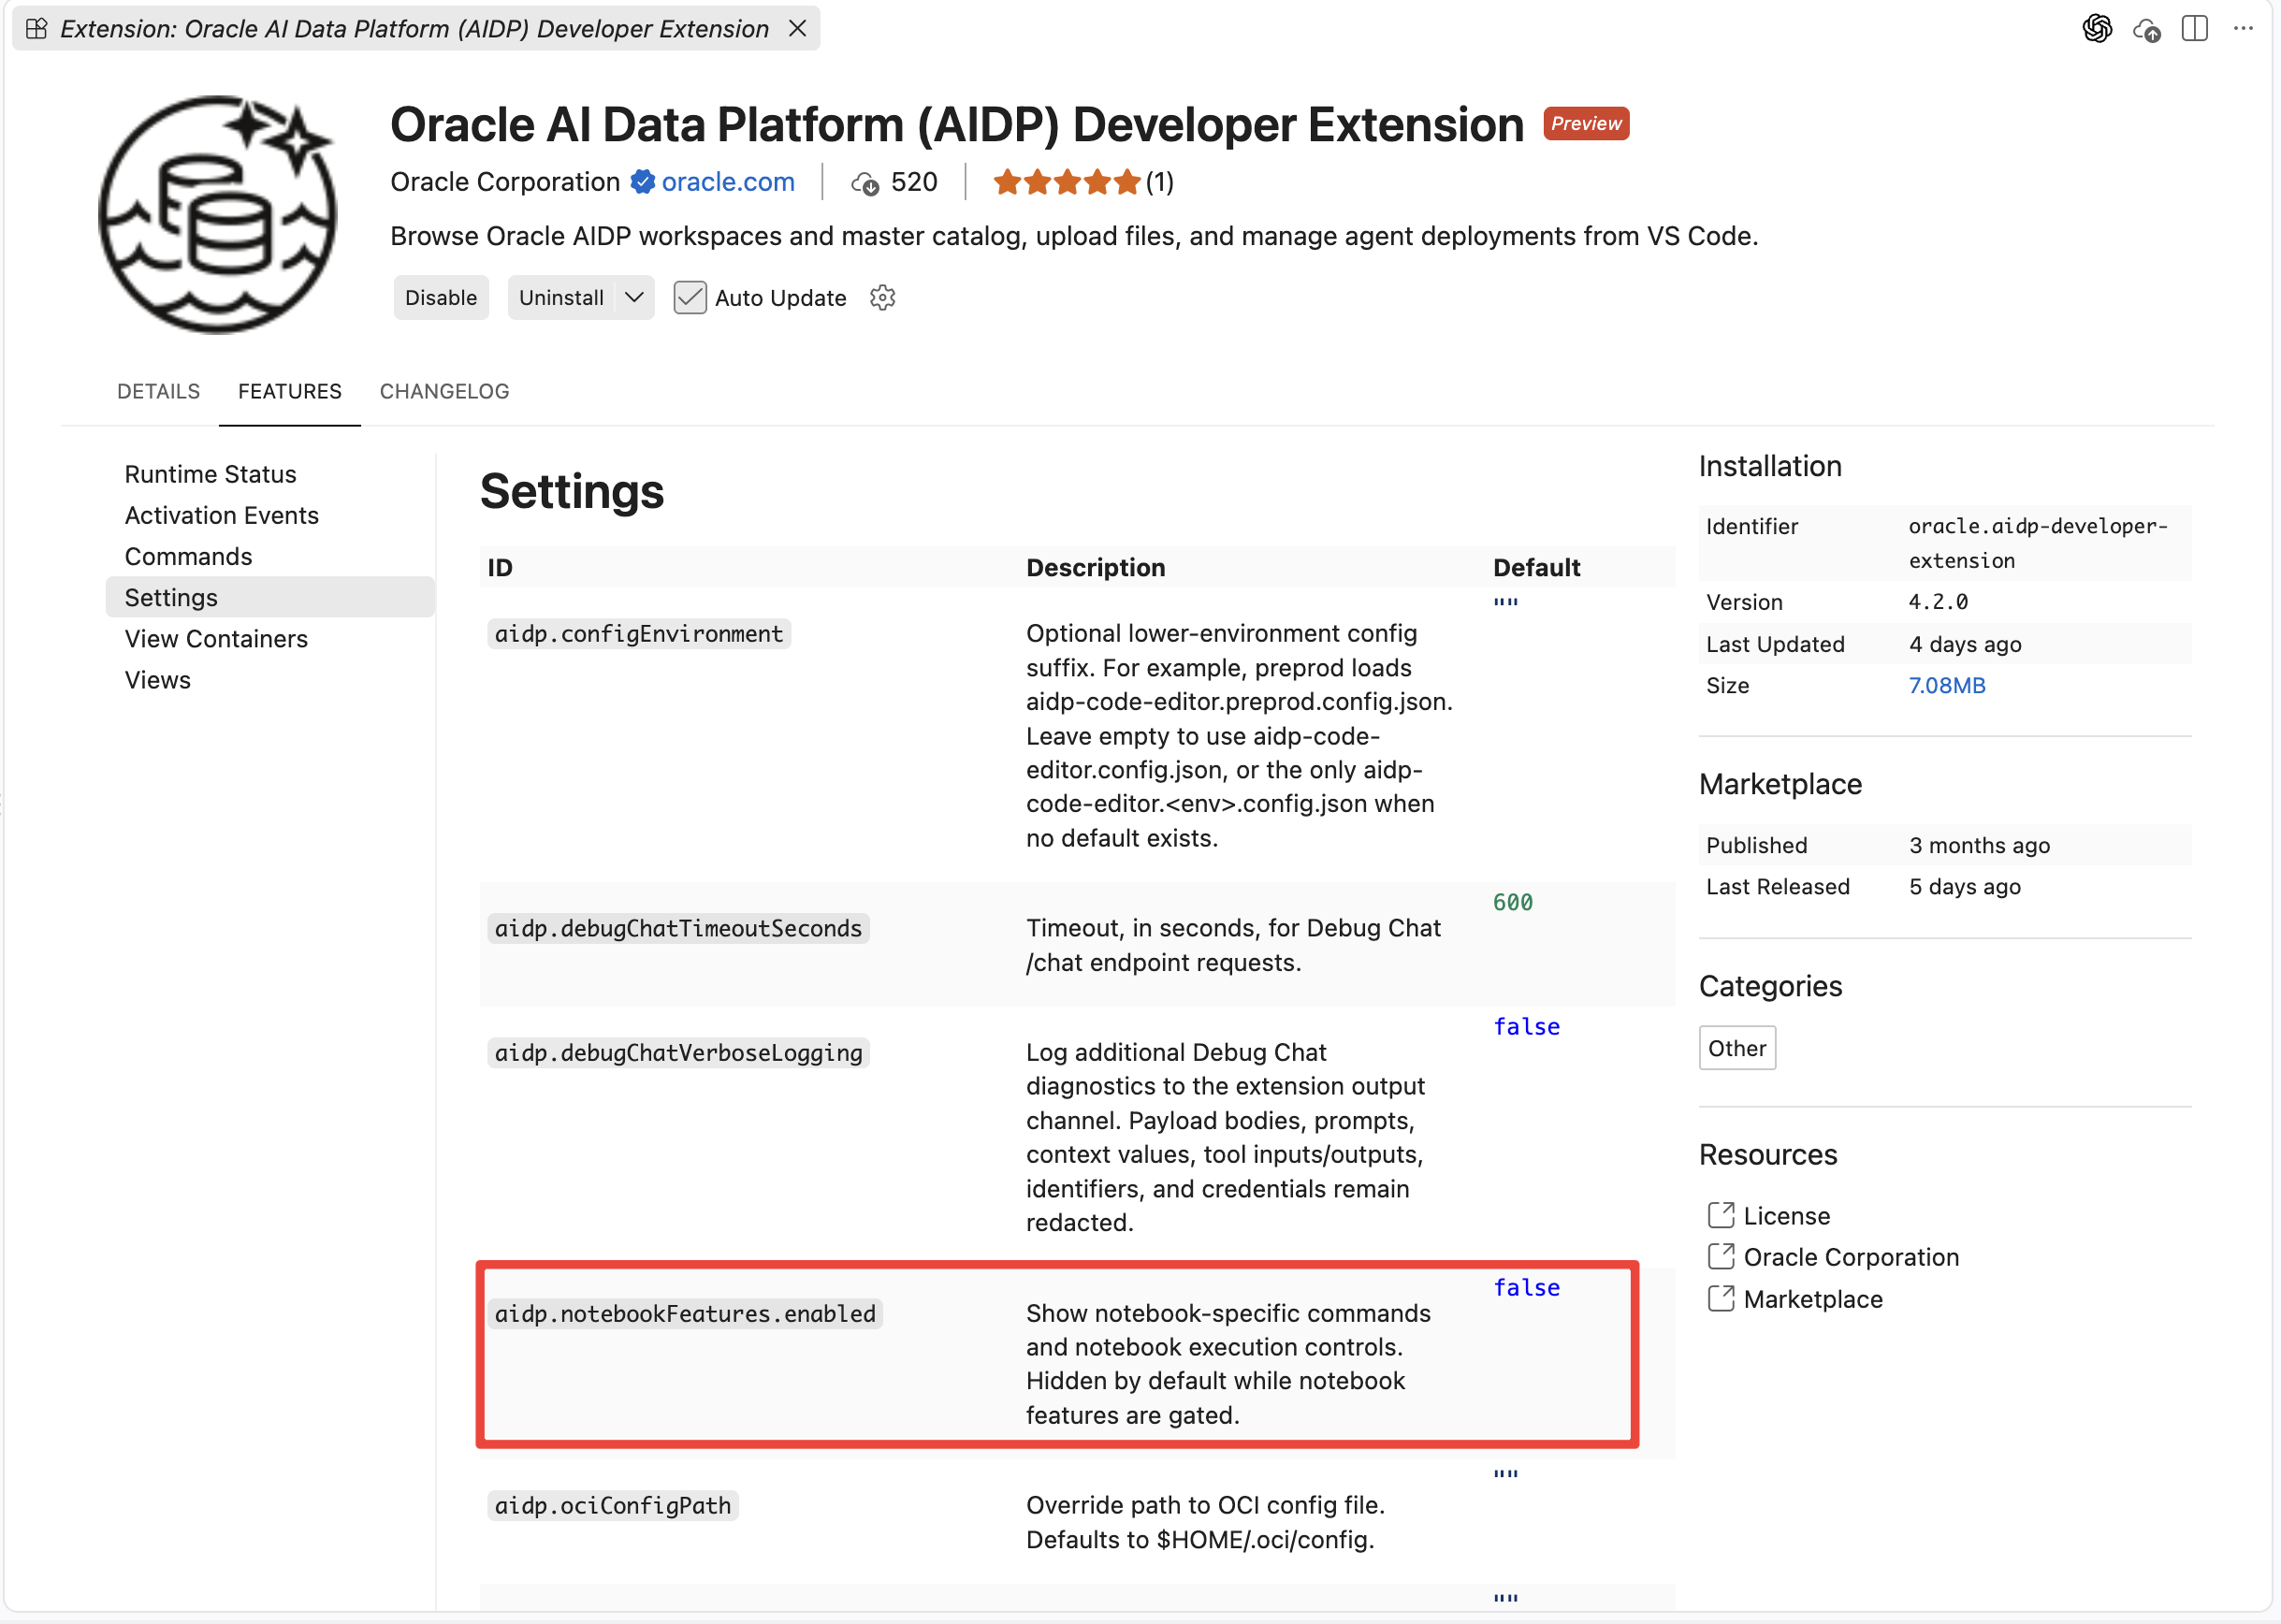The image size is (2281, 1624).
Task: Click the Default column header
Action: click(1536, 567)
